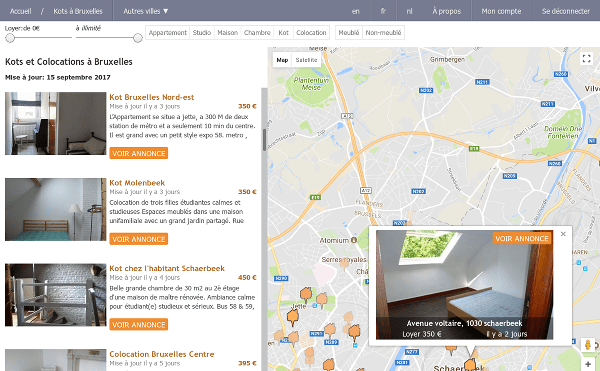Click the house marker near Schaerbeek label
Viewport: 600px width, 371px height.
click(x=470, y=363)
